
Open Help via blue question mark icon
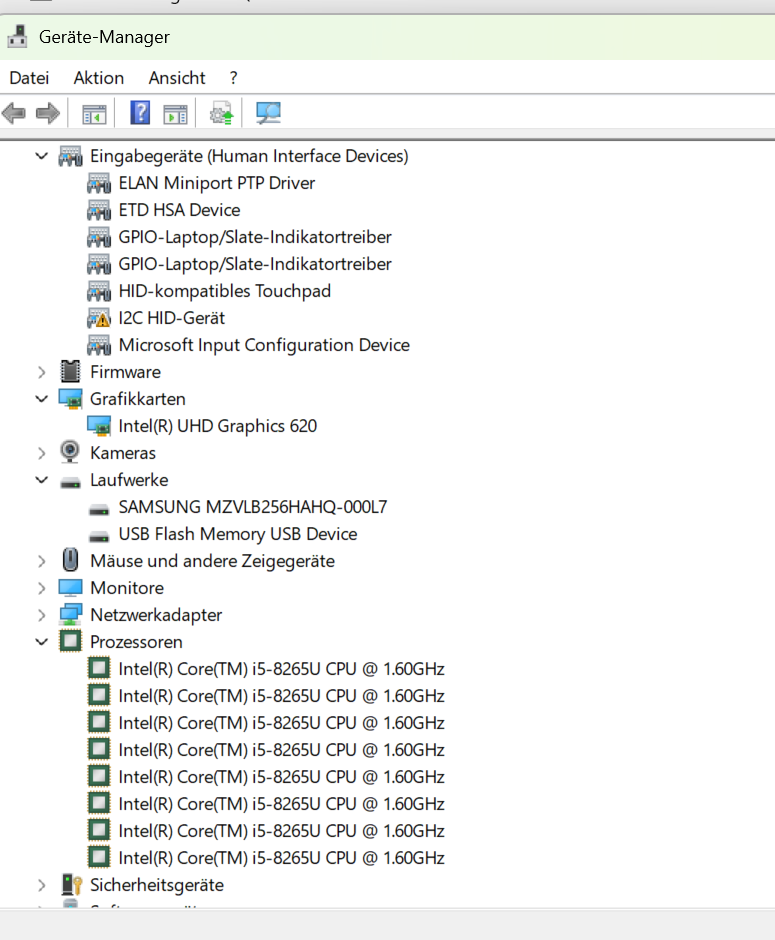[140, 113]
